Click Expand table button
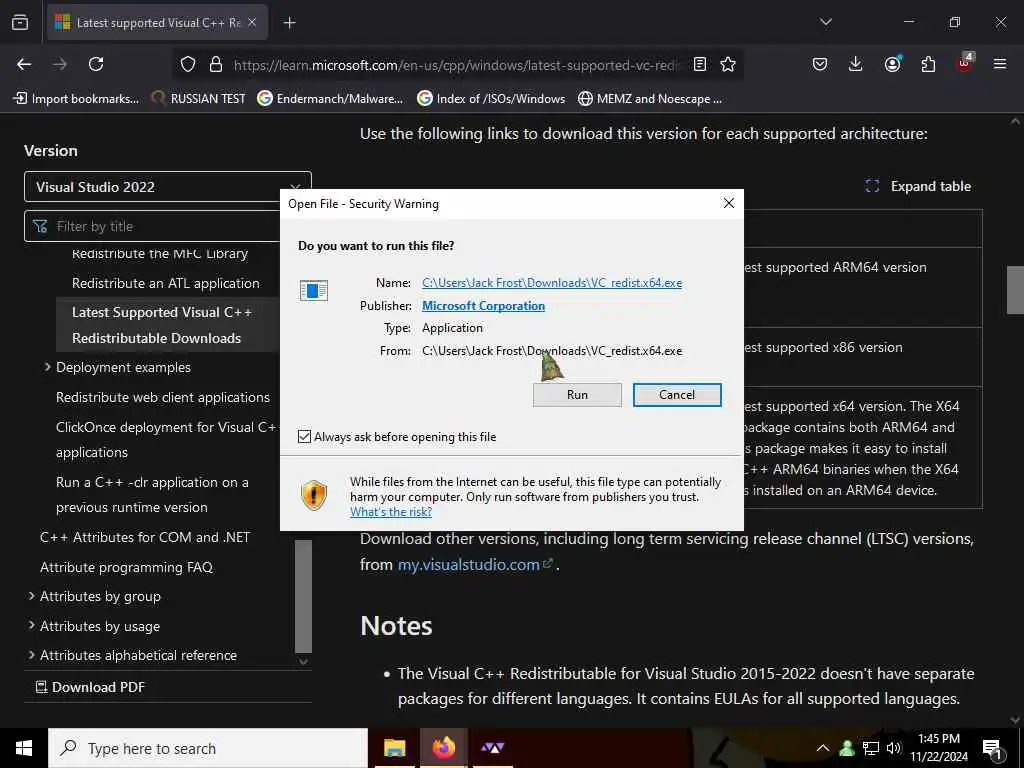This screenshot has height=768, width=1024. (x=918, y=186)
